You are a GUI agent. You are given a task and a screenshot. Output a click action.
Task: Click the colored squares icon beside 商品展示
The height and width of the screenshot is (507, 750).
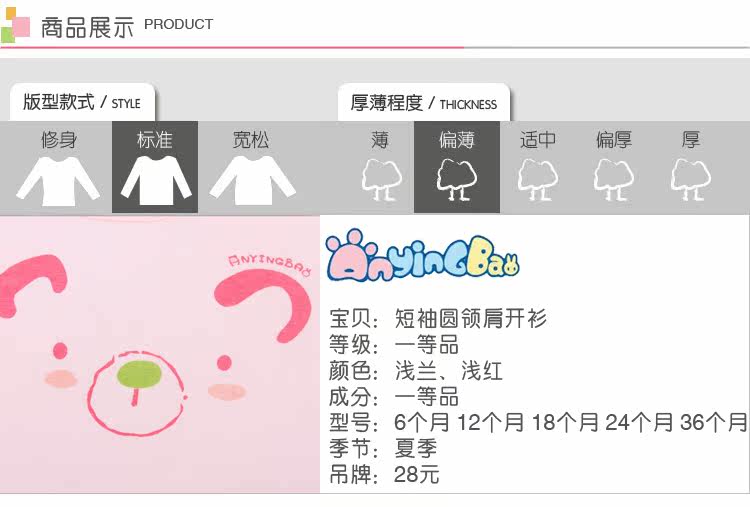(x=15, y=25)
